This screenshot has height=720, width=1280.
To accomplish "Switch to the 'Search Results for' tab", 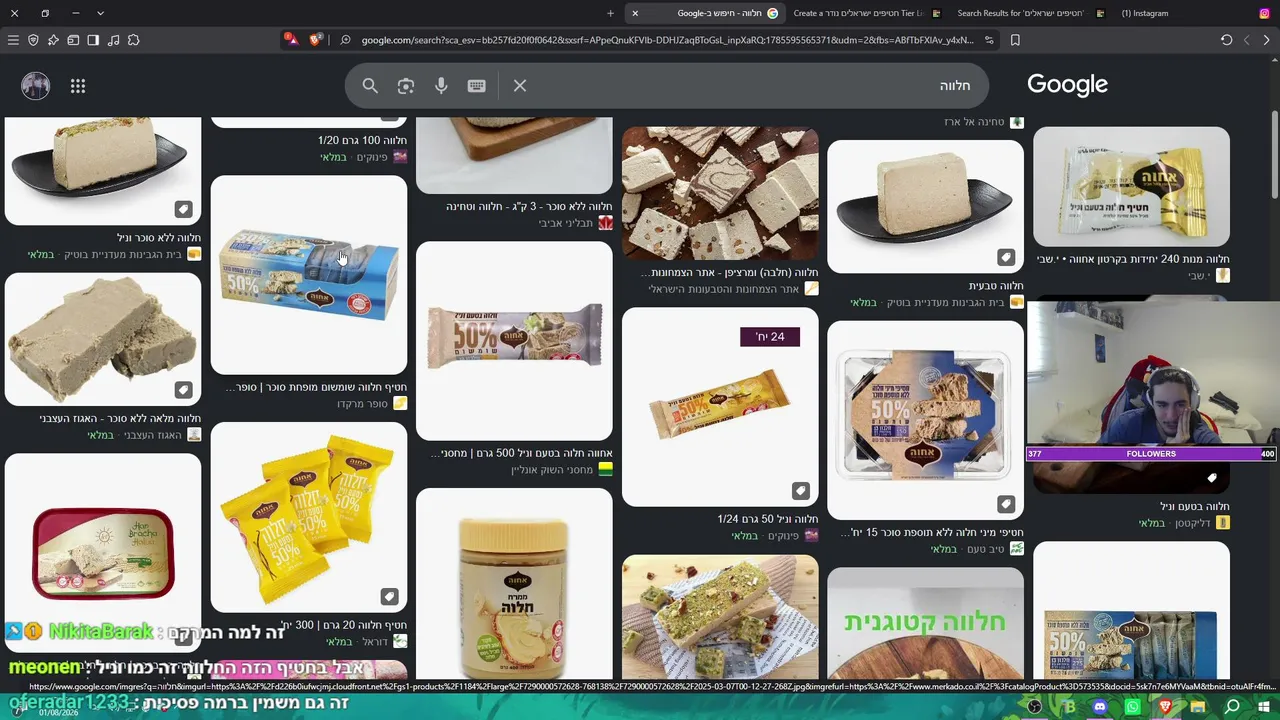I will pyautogui.click(x=1030, y=13).
